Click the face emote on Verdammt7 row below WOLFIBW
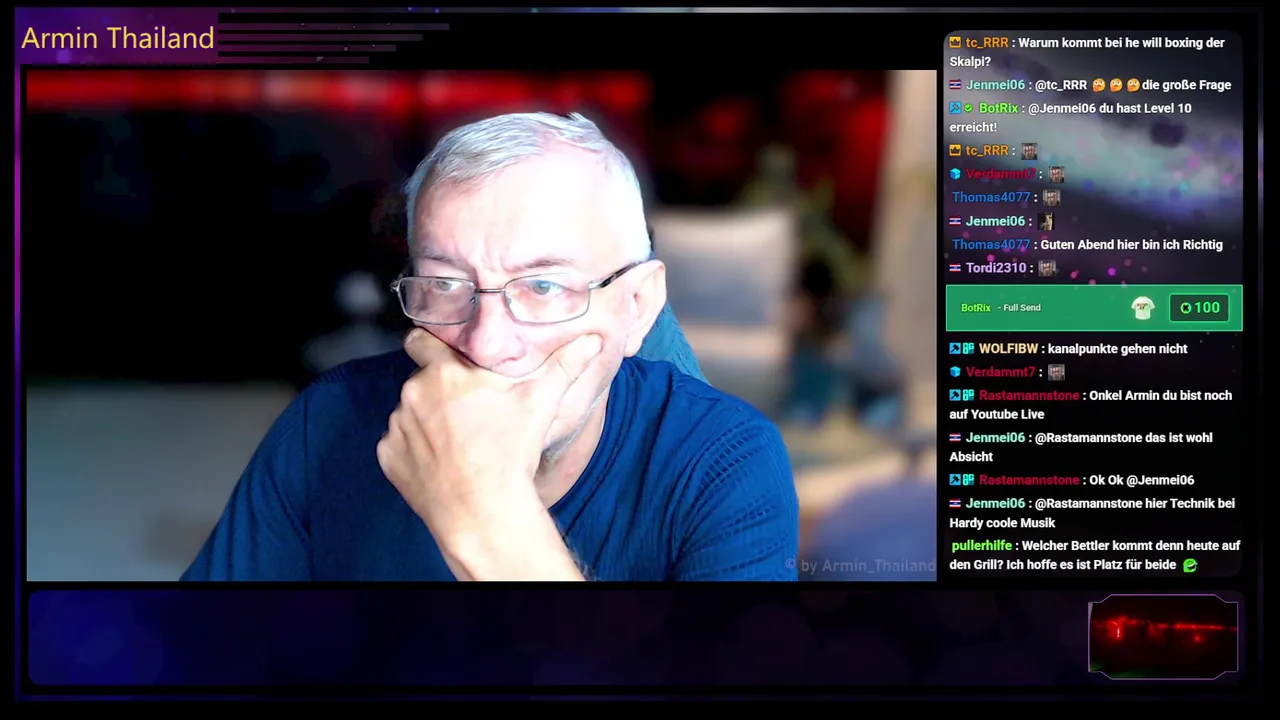The width and height of the screenshot is (1280, 720). pyautogui.click(x=1056, y=372)
